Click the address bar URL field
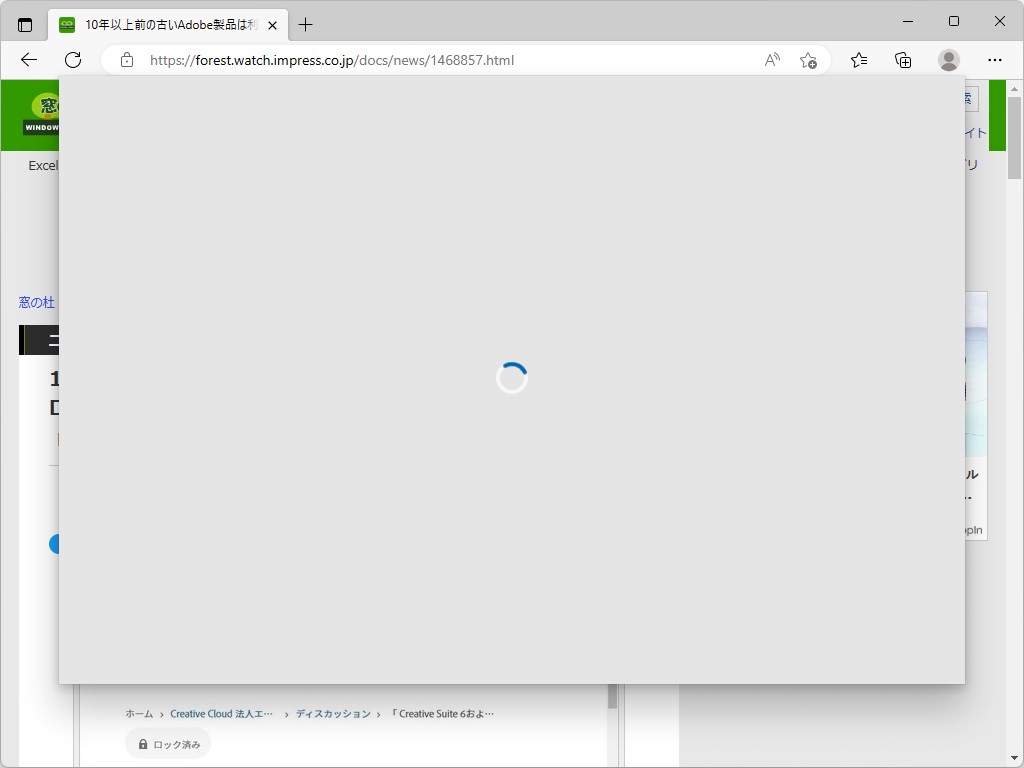 (x=330, y=60)
